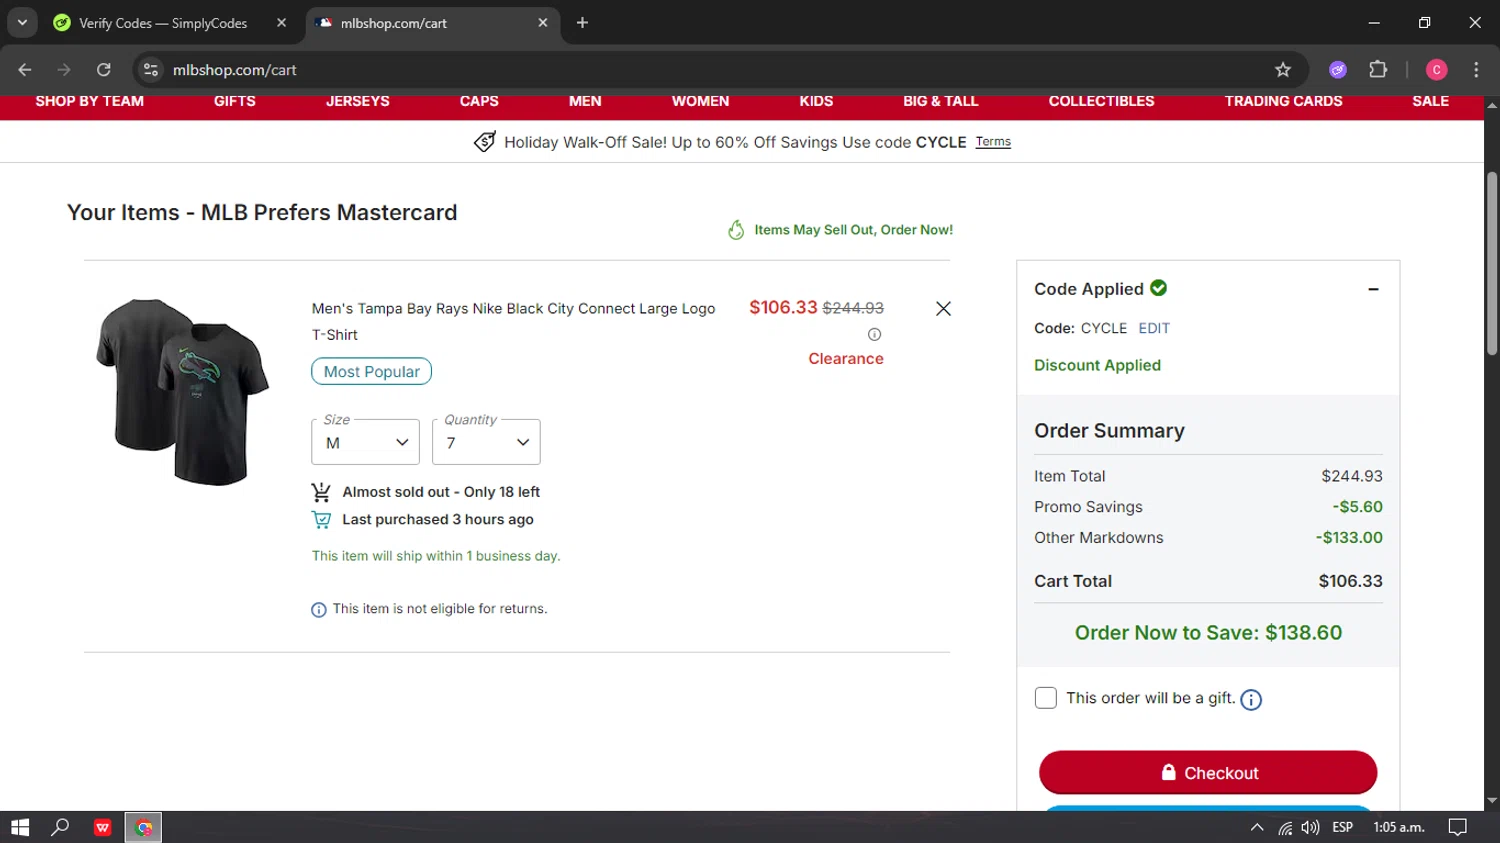Click the Clearance label

point(846,359)
